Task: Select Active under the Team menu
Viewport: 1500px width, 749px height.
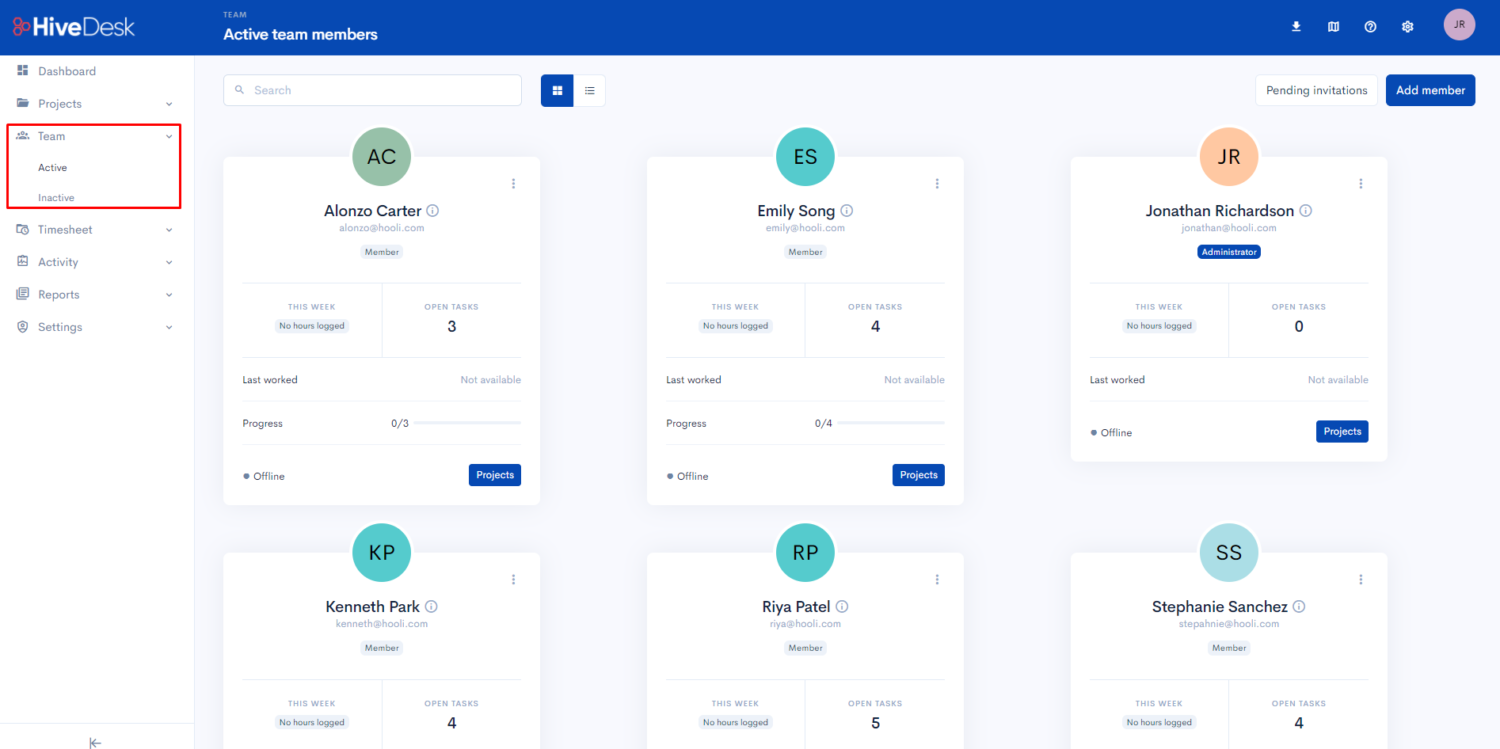Action: coord(52,167)
